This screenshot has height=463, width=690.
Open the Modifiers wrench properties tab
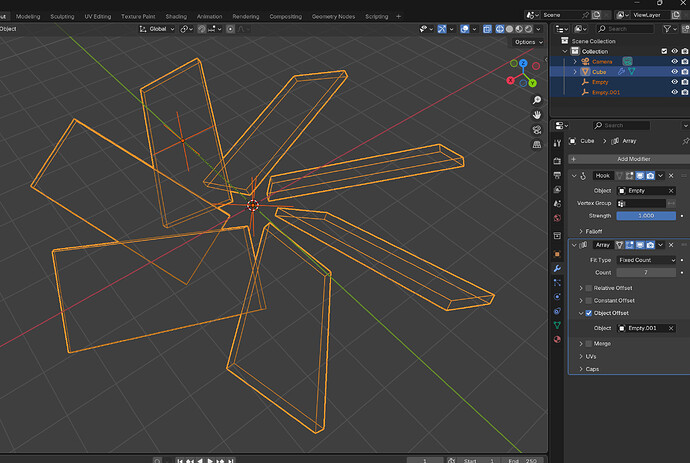point(557,268)
